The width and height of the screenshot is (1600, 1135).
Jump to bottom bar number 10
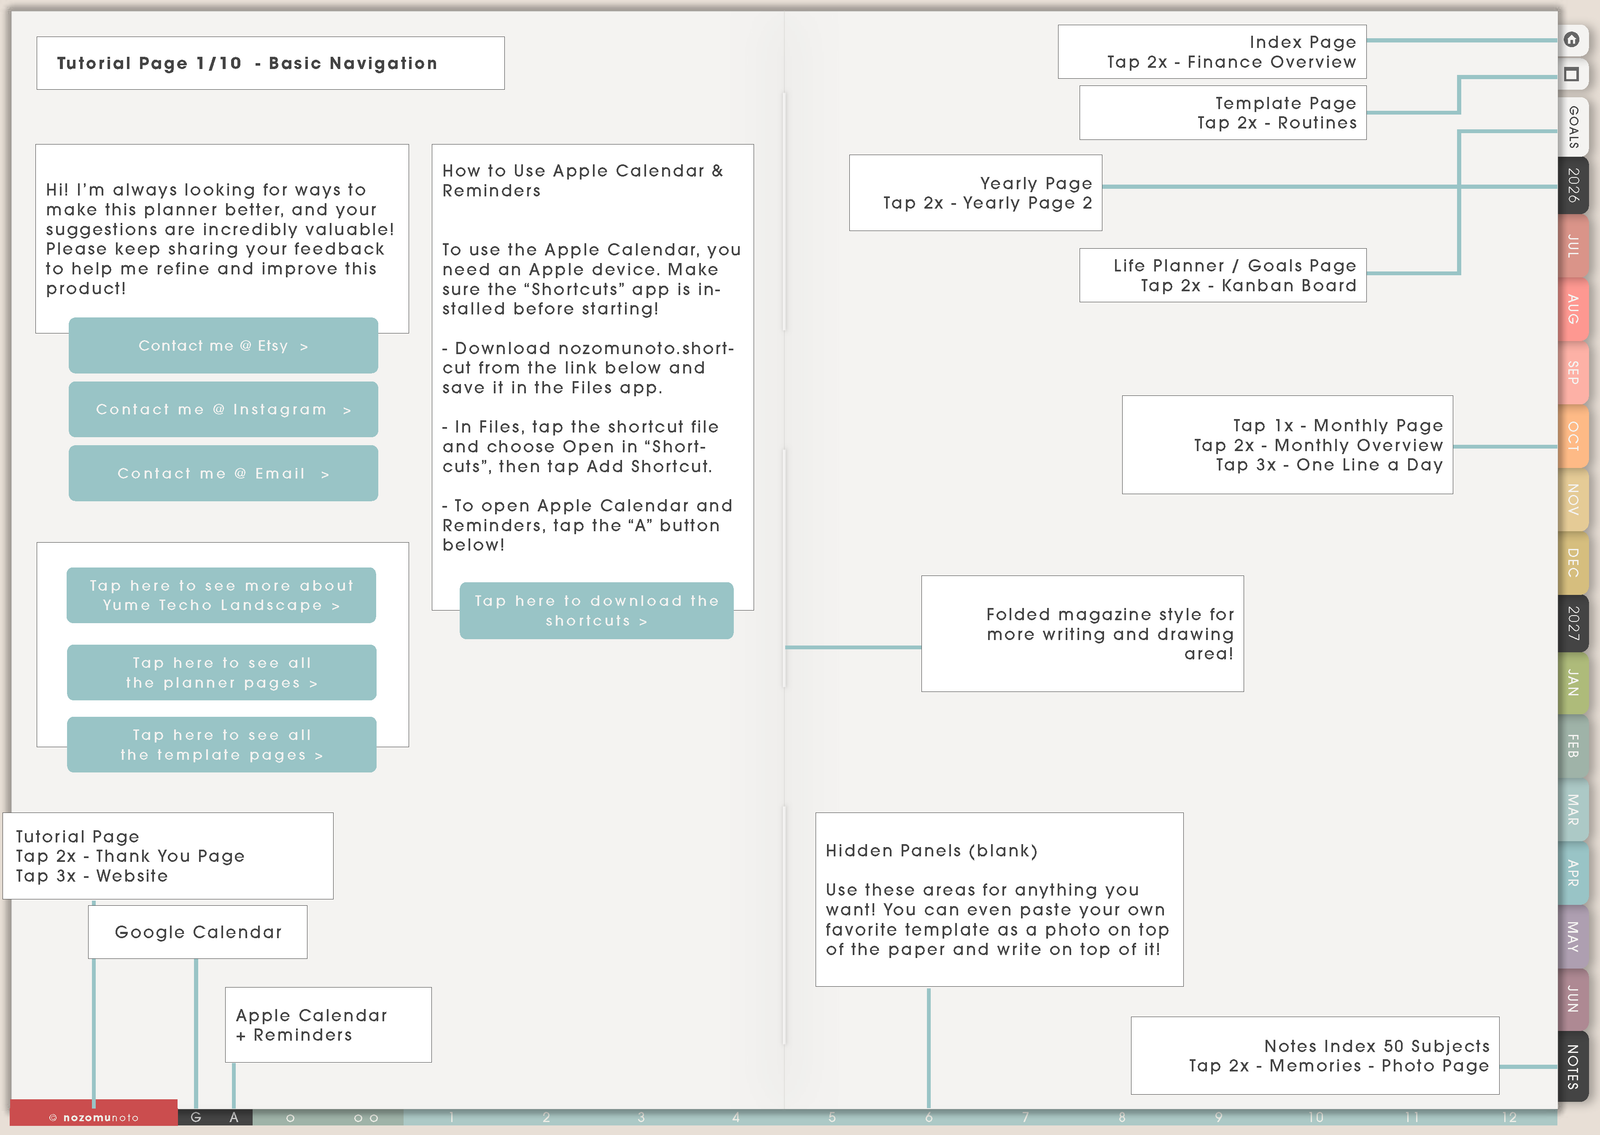tap(1315, 1118)
